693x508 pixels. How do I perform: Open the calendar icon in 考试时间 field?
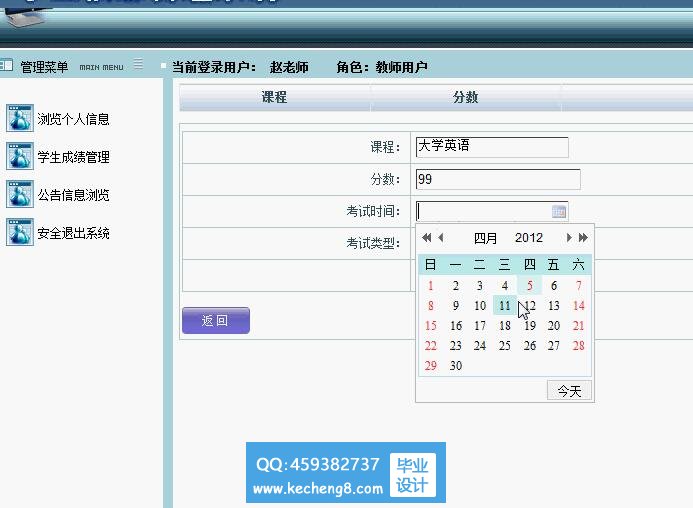coord(559,212)
